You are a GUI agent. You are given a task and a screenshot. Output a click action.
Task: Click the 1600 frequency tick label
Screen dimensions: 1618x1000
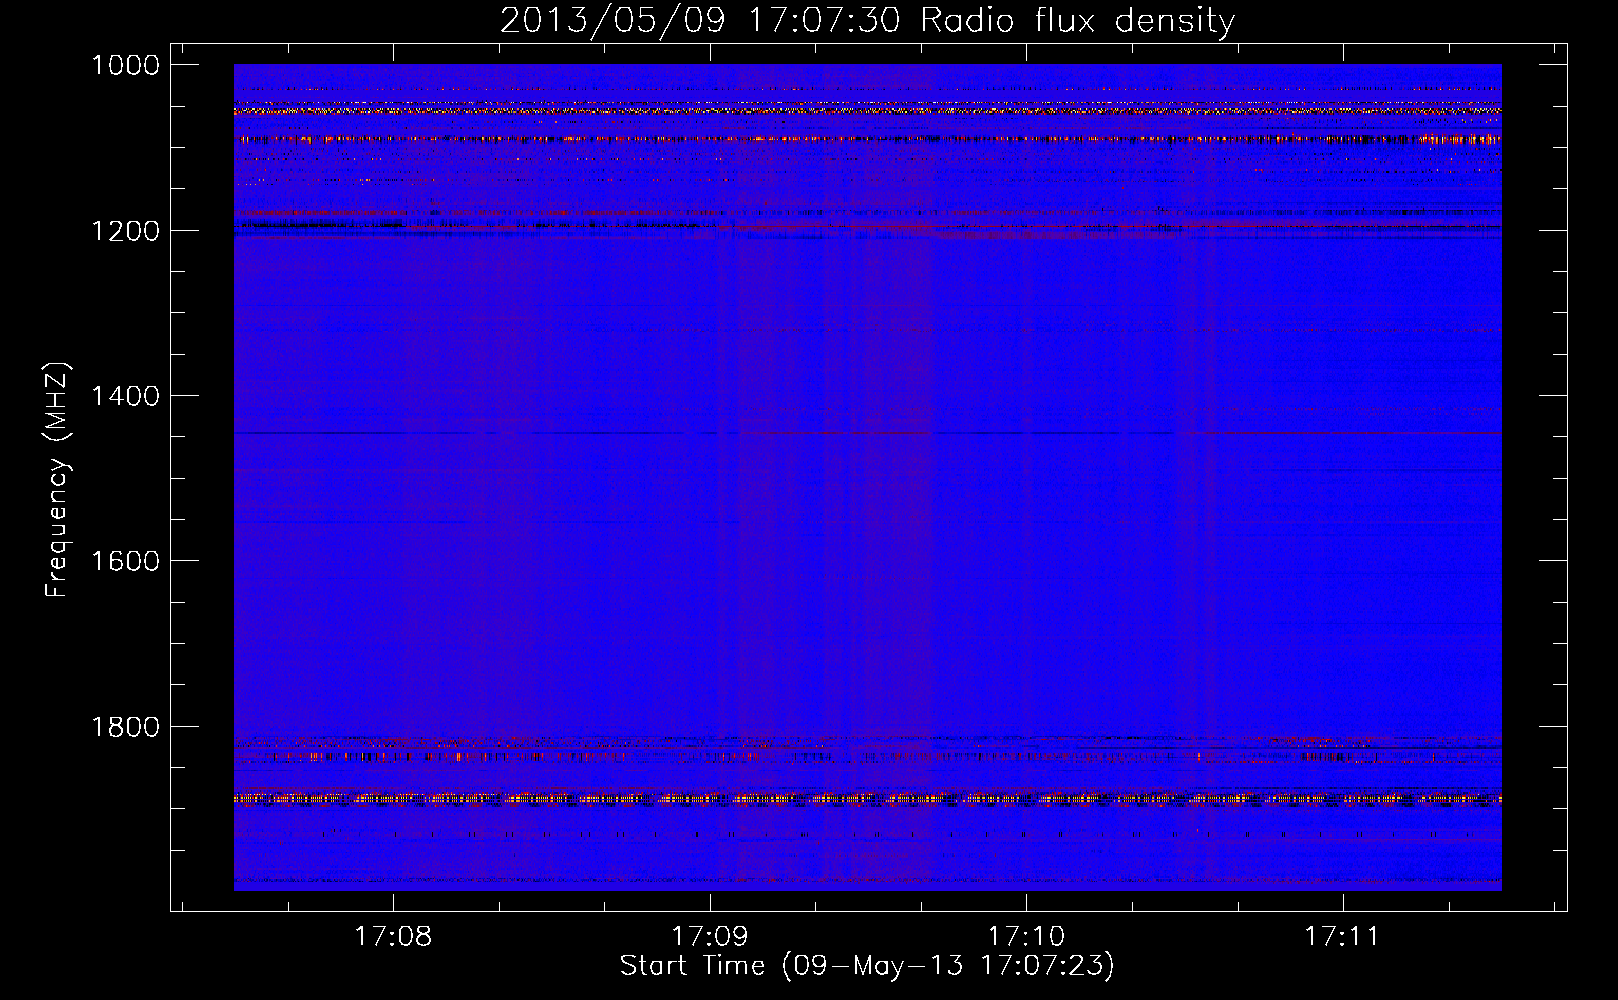tap(125, 561)
